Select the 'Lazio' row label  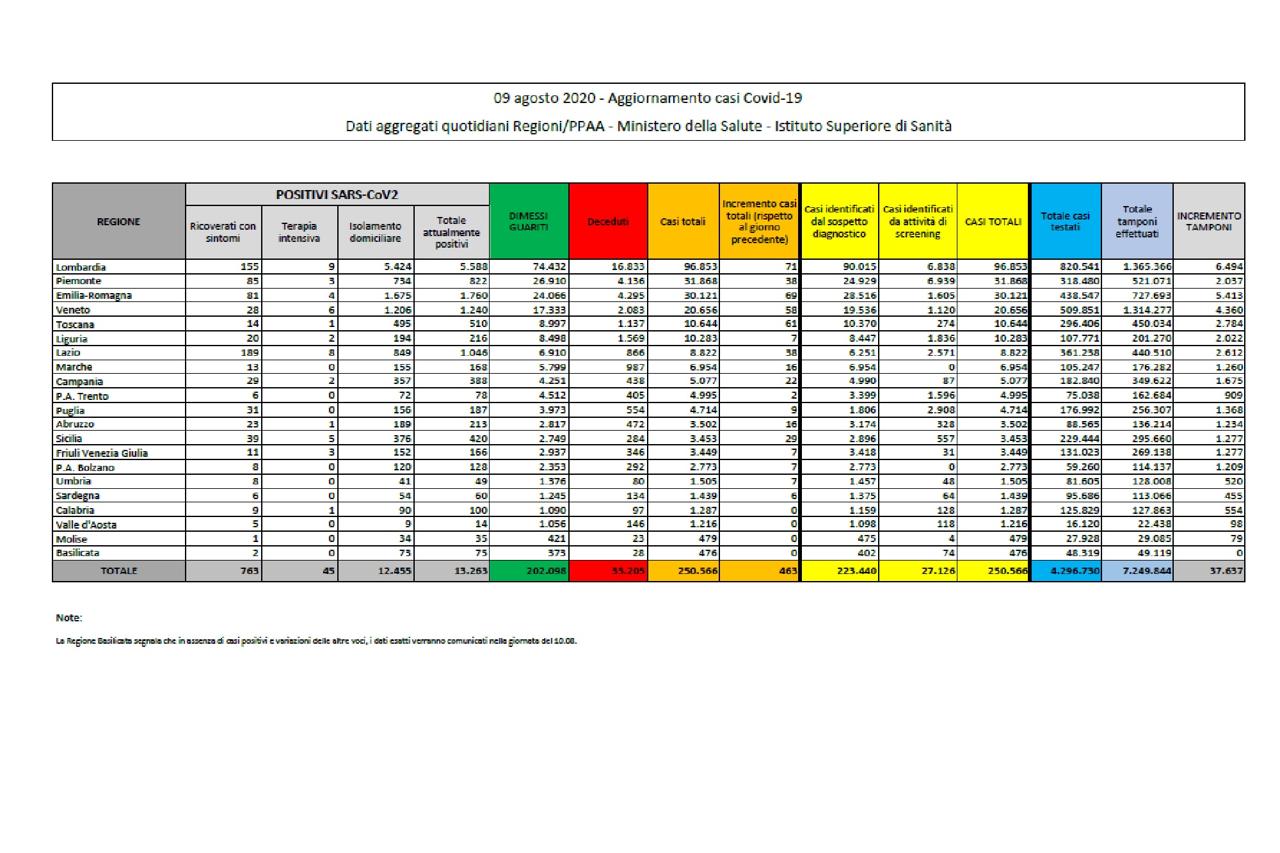pyautogui.click(x=69, y=354)
